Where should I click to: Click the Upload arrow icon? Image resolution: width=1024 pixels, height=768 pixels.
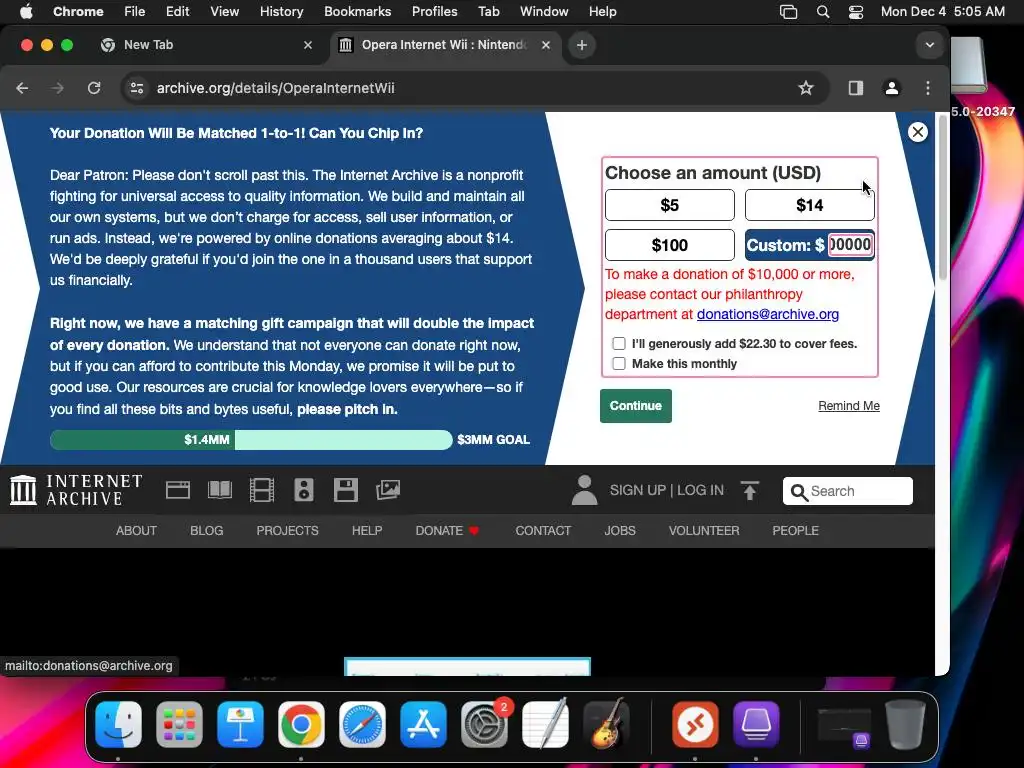750,490
